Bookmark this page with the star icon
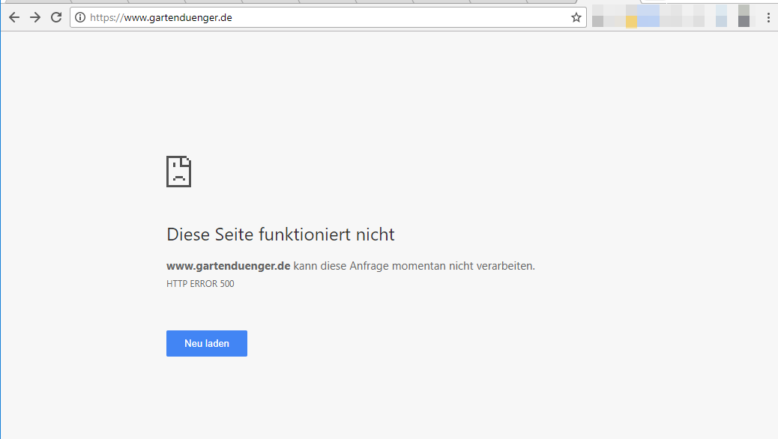The image size is (778, 439). coord(576,17)
